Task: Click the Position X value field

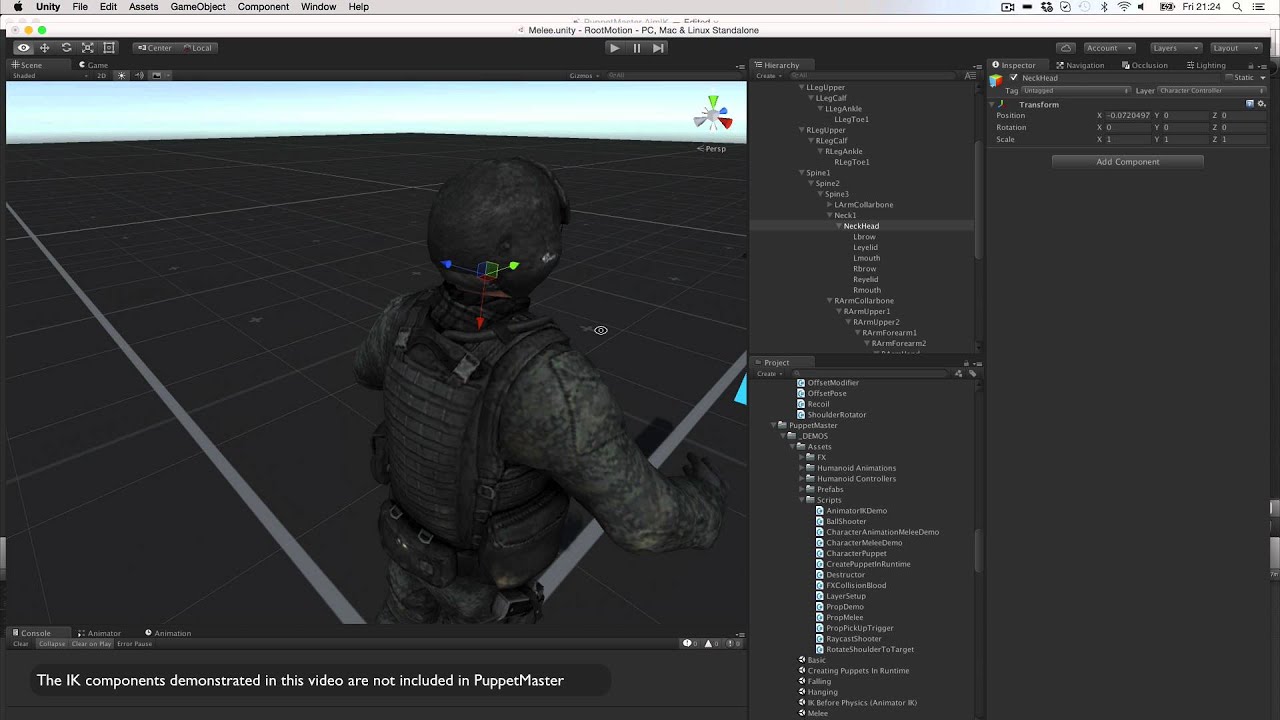Action: (x=1128, y=116)
